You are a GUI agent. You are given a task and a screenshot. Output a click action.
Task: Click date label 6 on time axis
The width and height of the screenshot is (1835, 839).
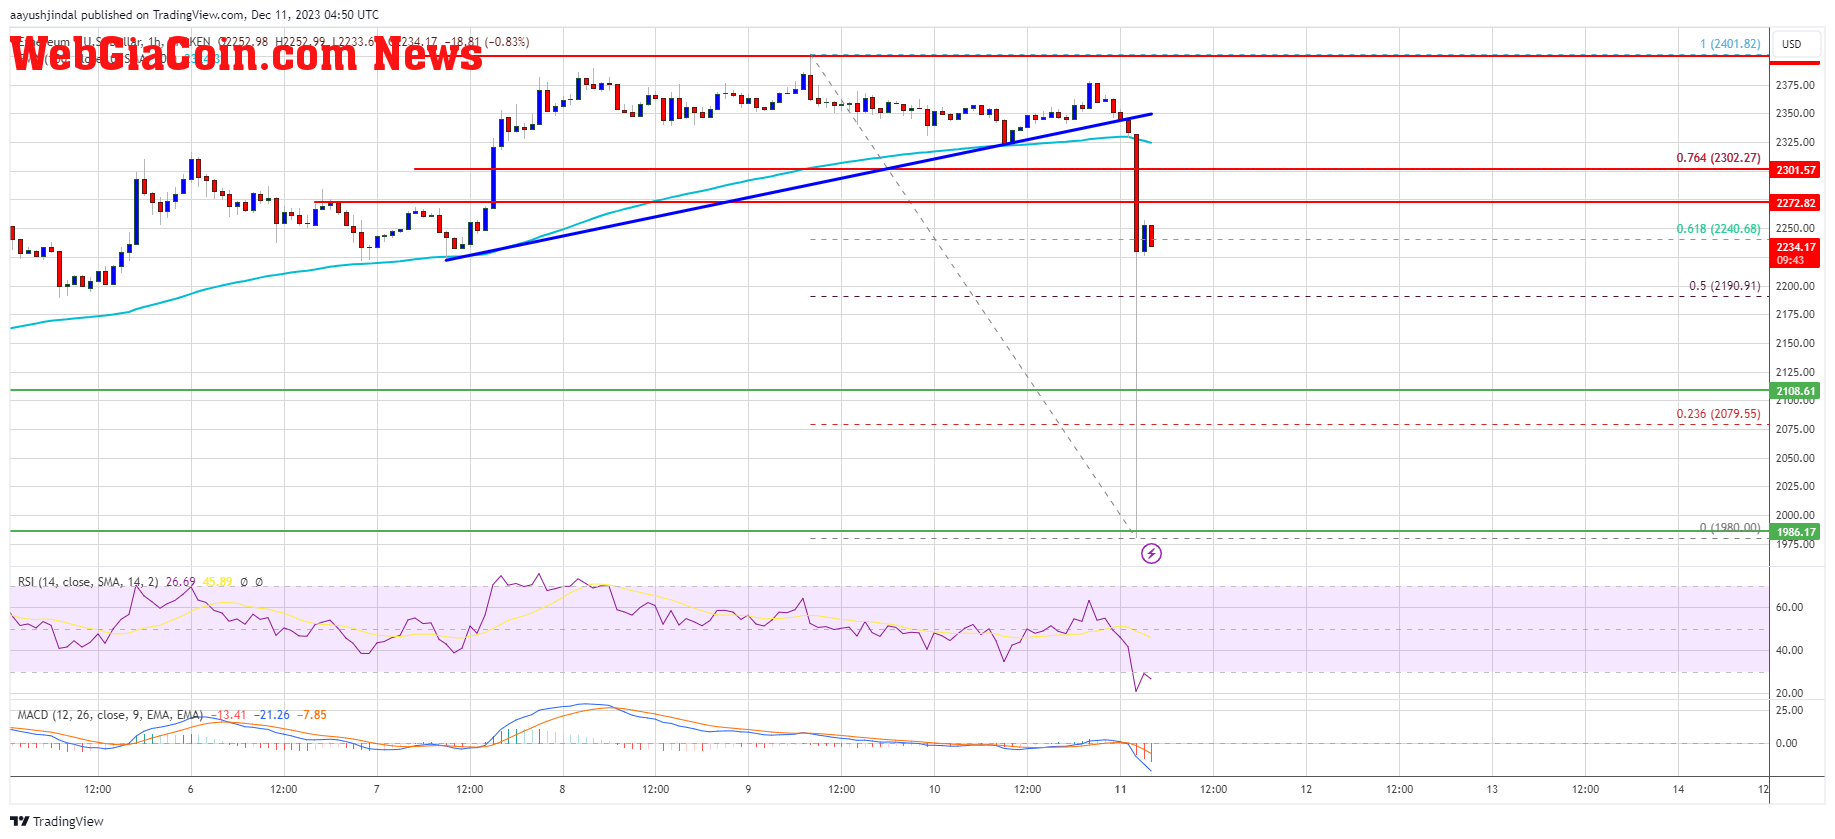click(x=190, y=789)
